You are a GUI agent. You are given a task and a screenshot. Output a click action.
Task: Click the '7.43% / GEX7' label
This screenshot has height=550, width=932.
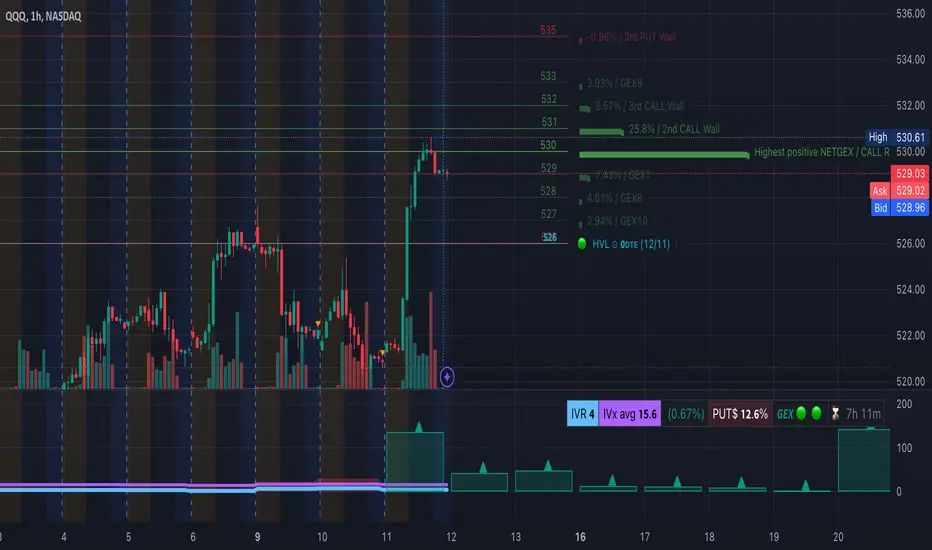tap(622, 175)
